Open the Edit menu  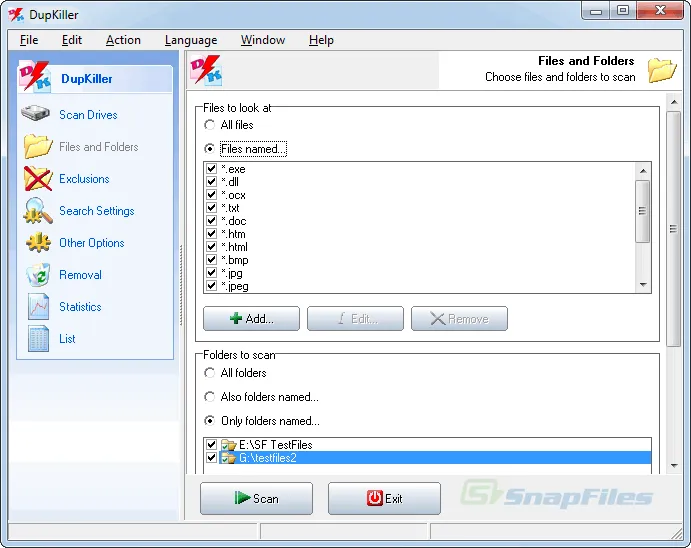click(x=72, y=40)
